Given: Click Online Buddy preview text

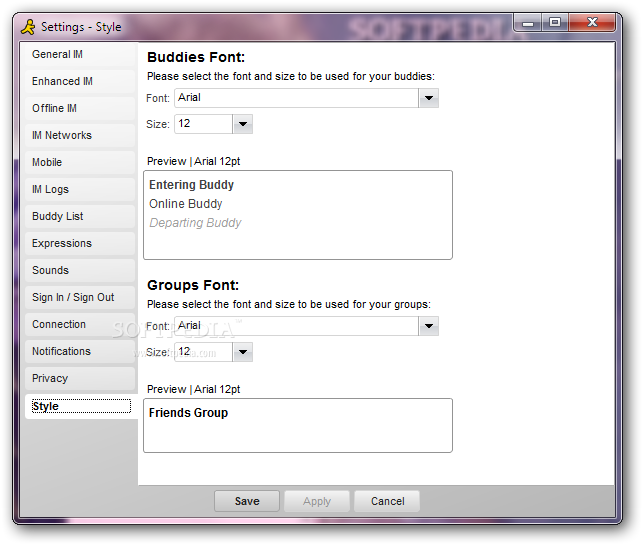Looking at the screenshot, I should click(186, 204).
